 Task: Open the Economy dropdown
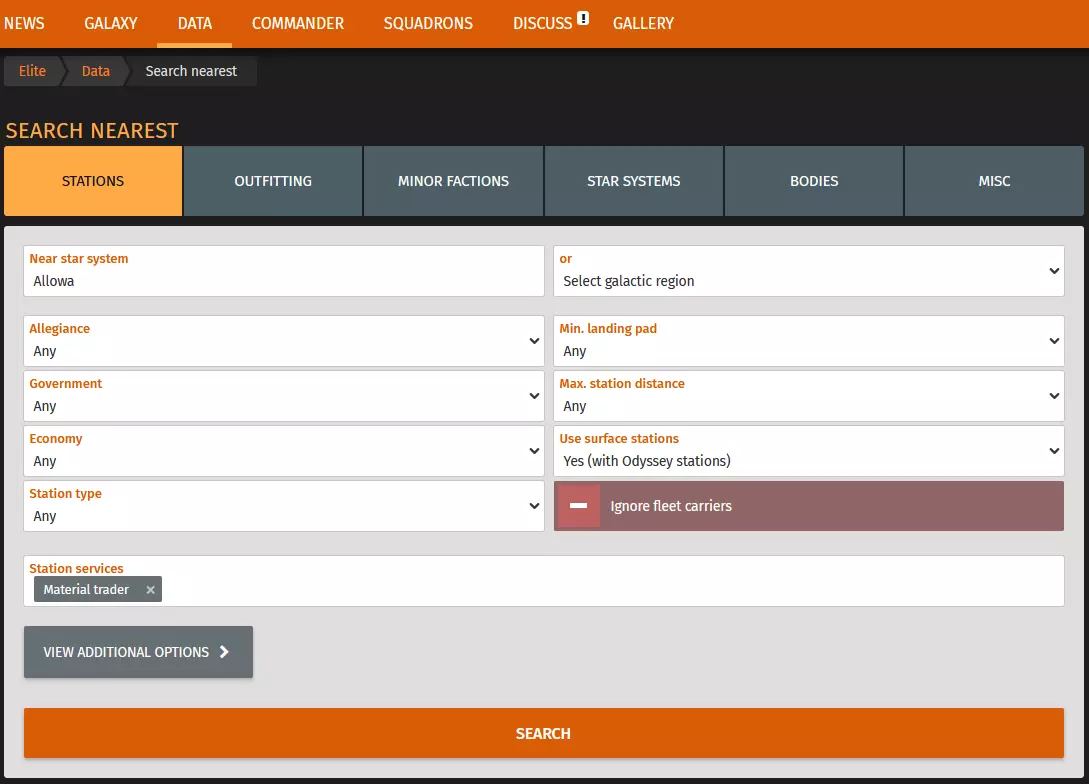284,451
